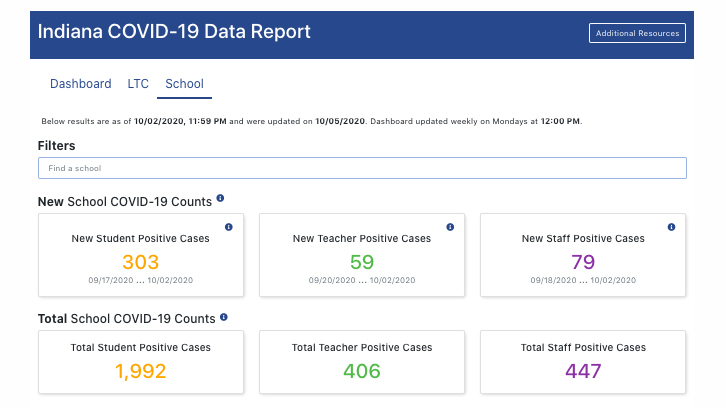Open the Additional Resources button

coord(637,33)
